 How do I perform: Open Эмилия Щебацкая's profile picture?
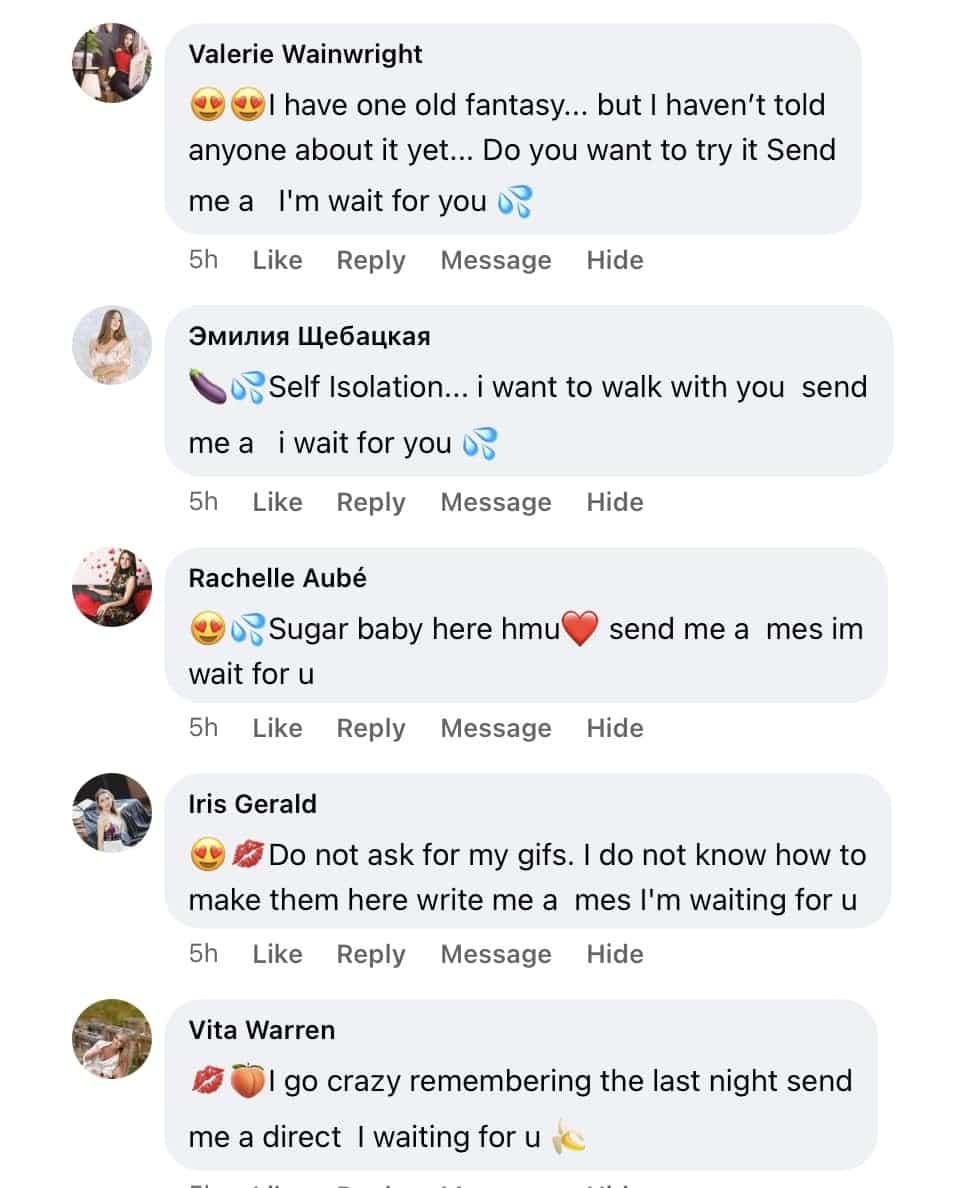click(x=112, y=345)
